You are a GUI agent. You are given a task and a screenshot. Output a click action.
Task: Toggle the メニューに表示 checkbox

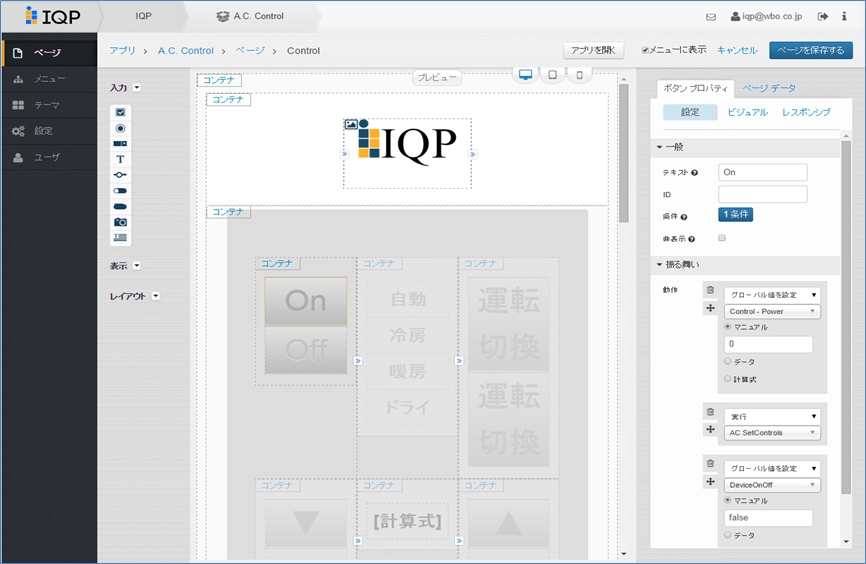646,50
